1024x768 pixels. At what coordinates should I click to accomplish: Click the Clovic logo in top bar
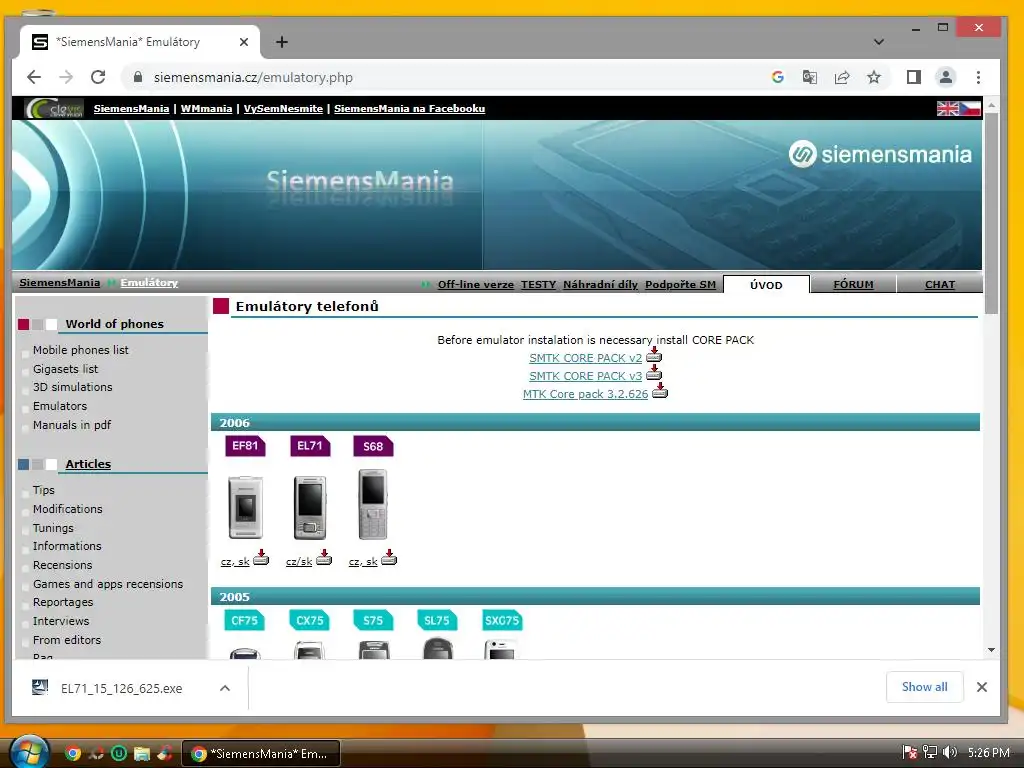[x=54, y=108]
